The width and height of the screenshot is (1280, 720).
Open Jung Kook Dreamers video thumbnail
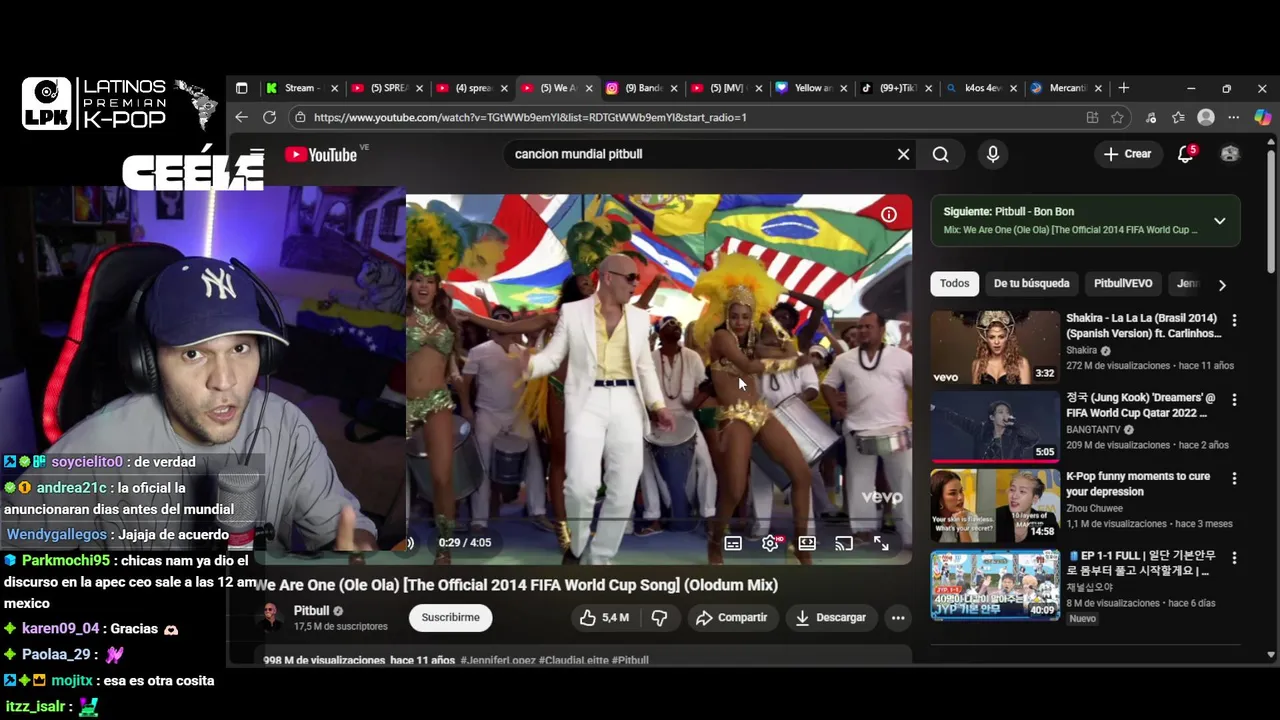pyautogui.click(x=995, y=426)
